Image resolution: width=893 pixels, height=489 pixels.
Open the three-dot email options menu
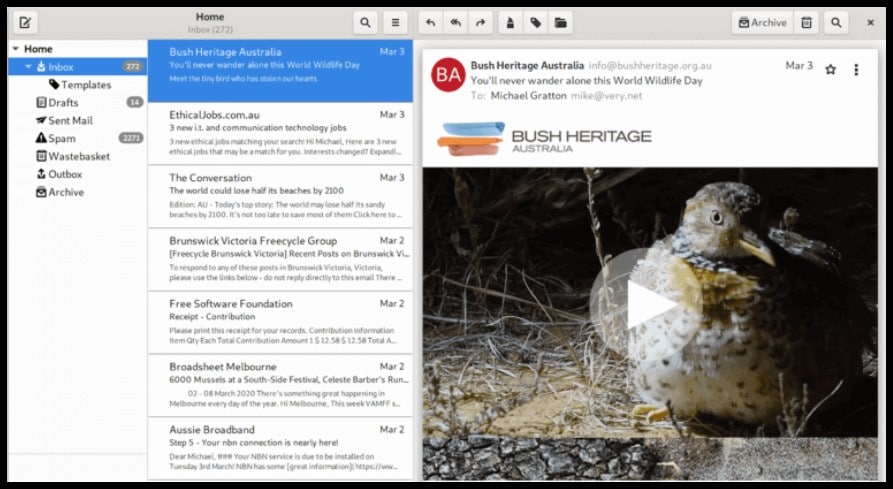coord(856,69)
